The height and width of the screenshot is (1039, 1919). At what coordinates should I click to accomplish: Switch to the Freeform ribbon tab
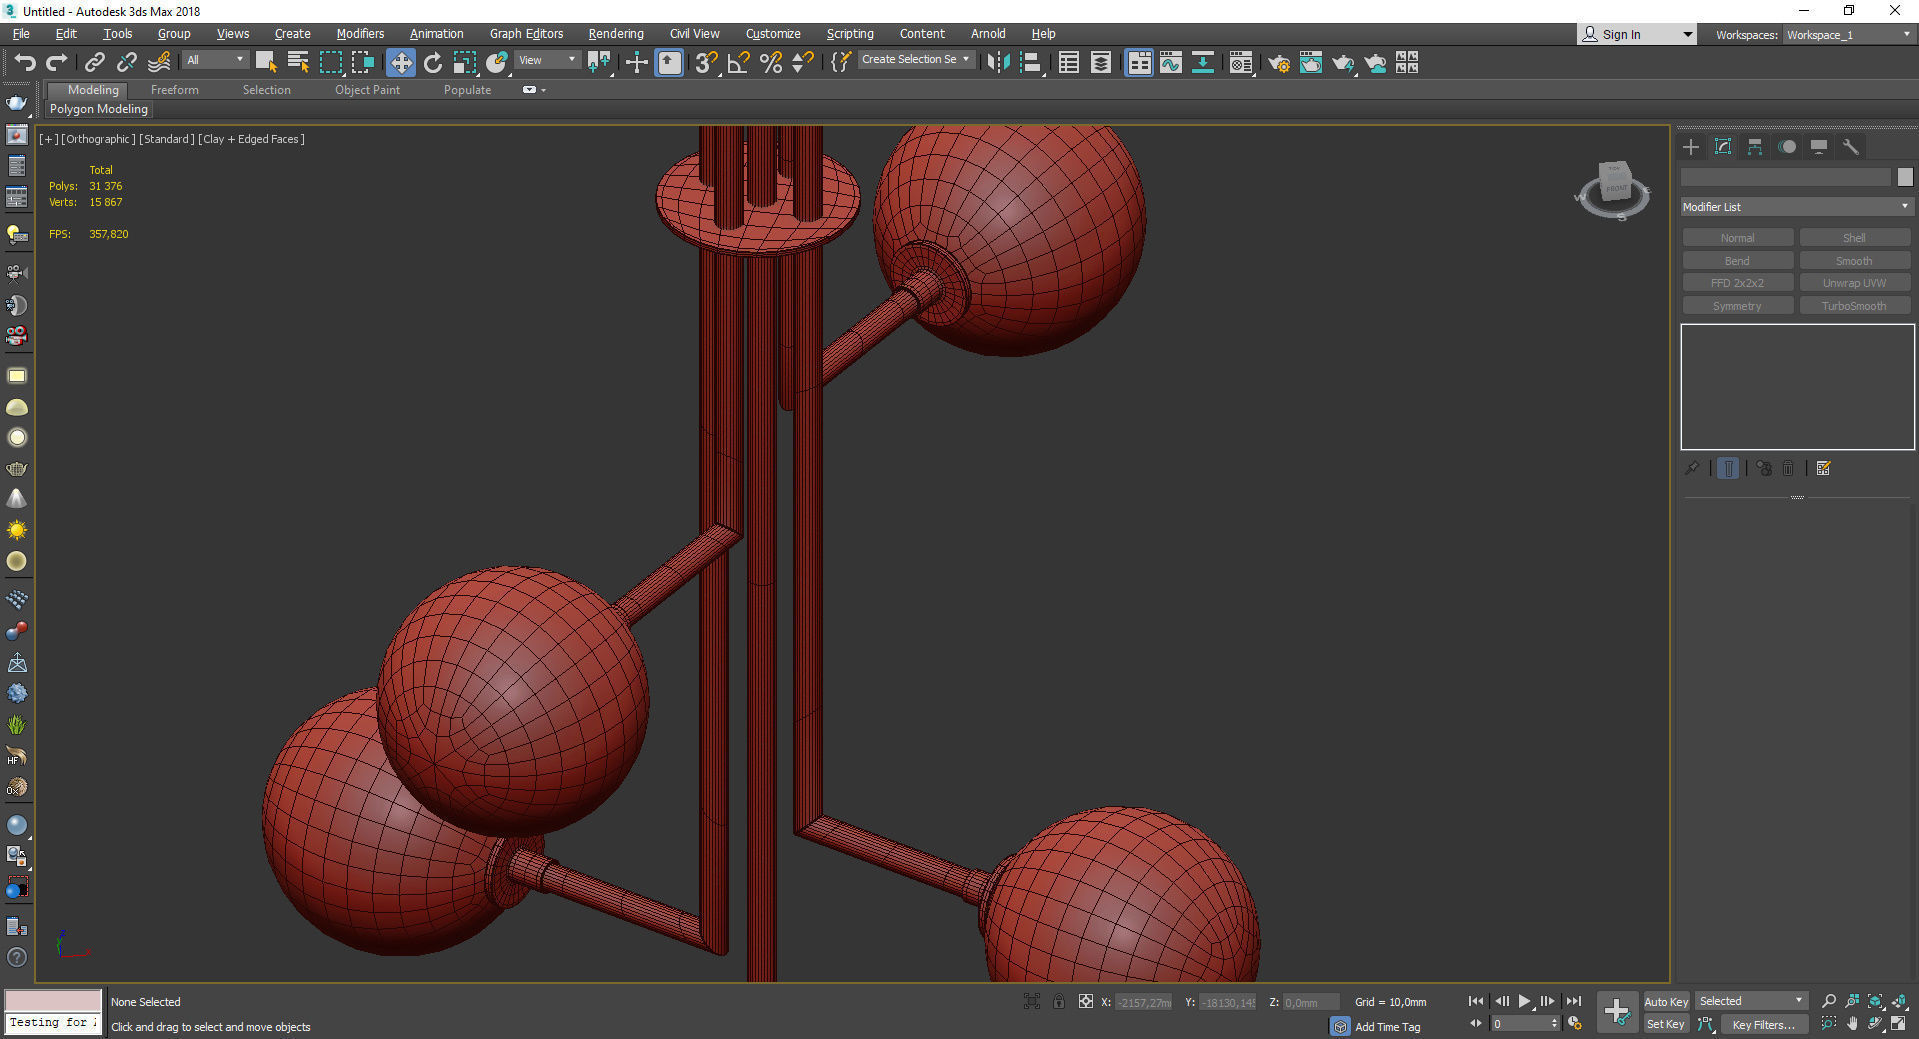tap(175, 90)
